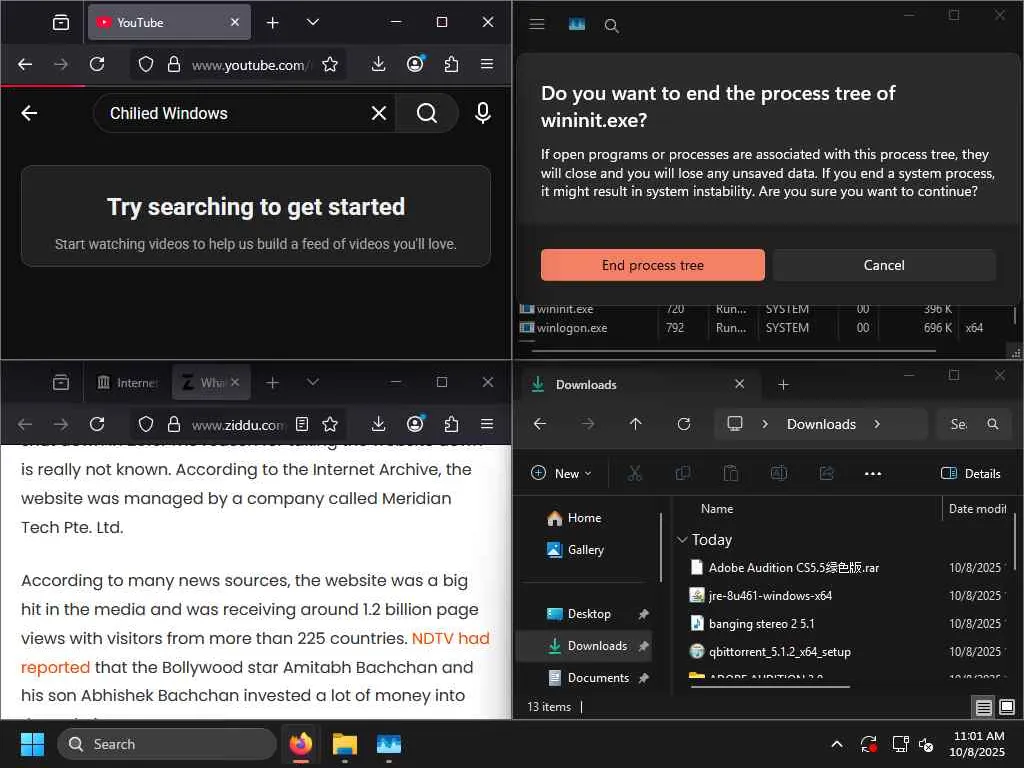Click the taskbar Search box
This screenshot has height=768, width=1024.
coord(167,744)
